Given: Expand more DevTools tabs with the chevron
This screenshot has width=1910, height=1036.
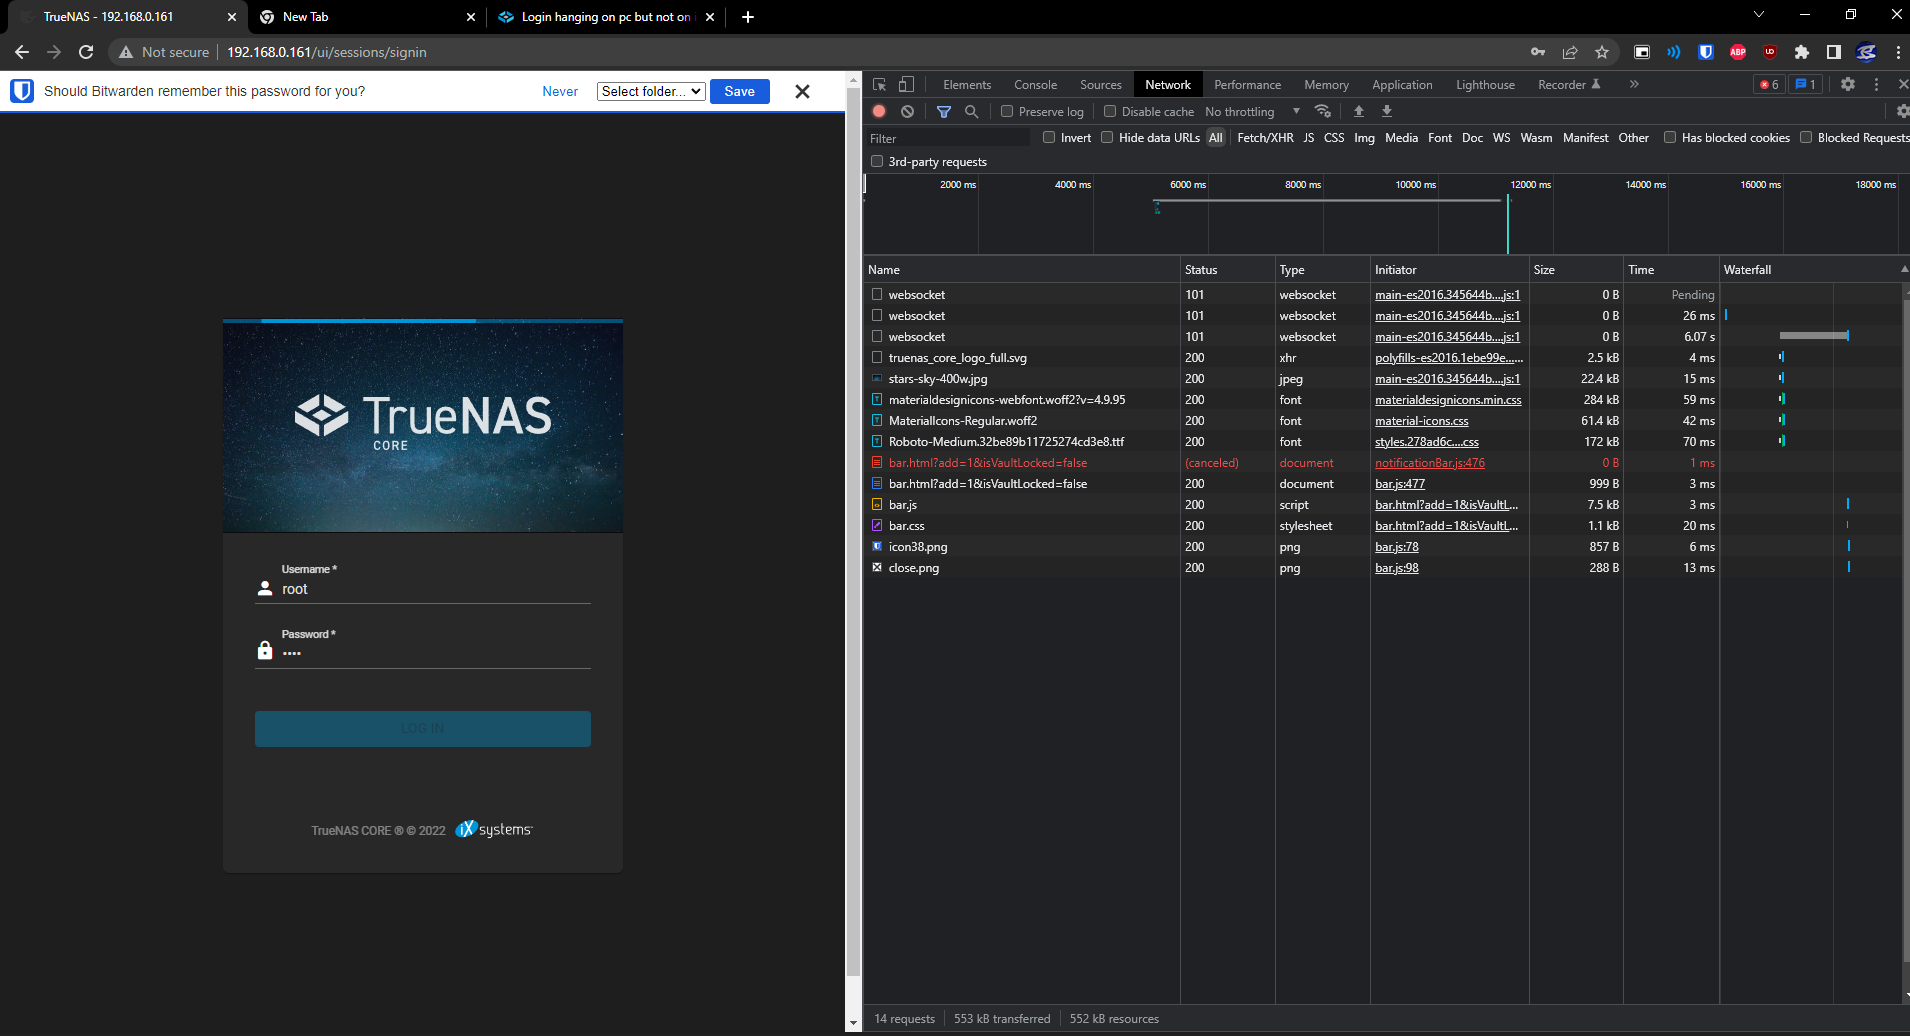Looking at the screenshot, I should (1634, 85).
